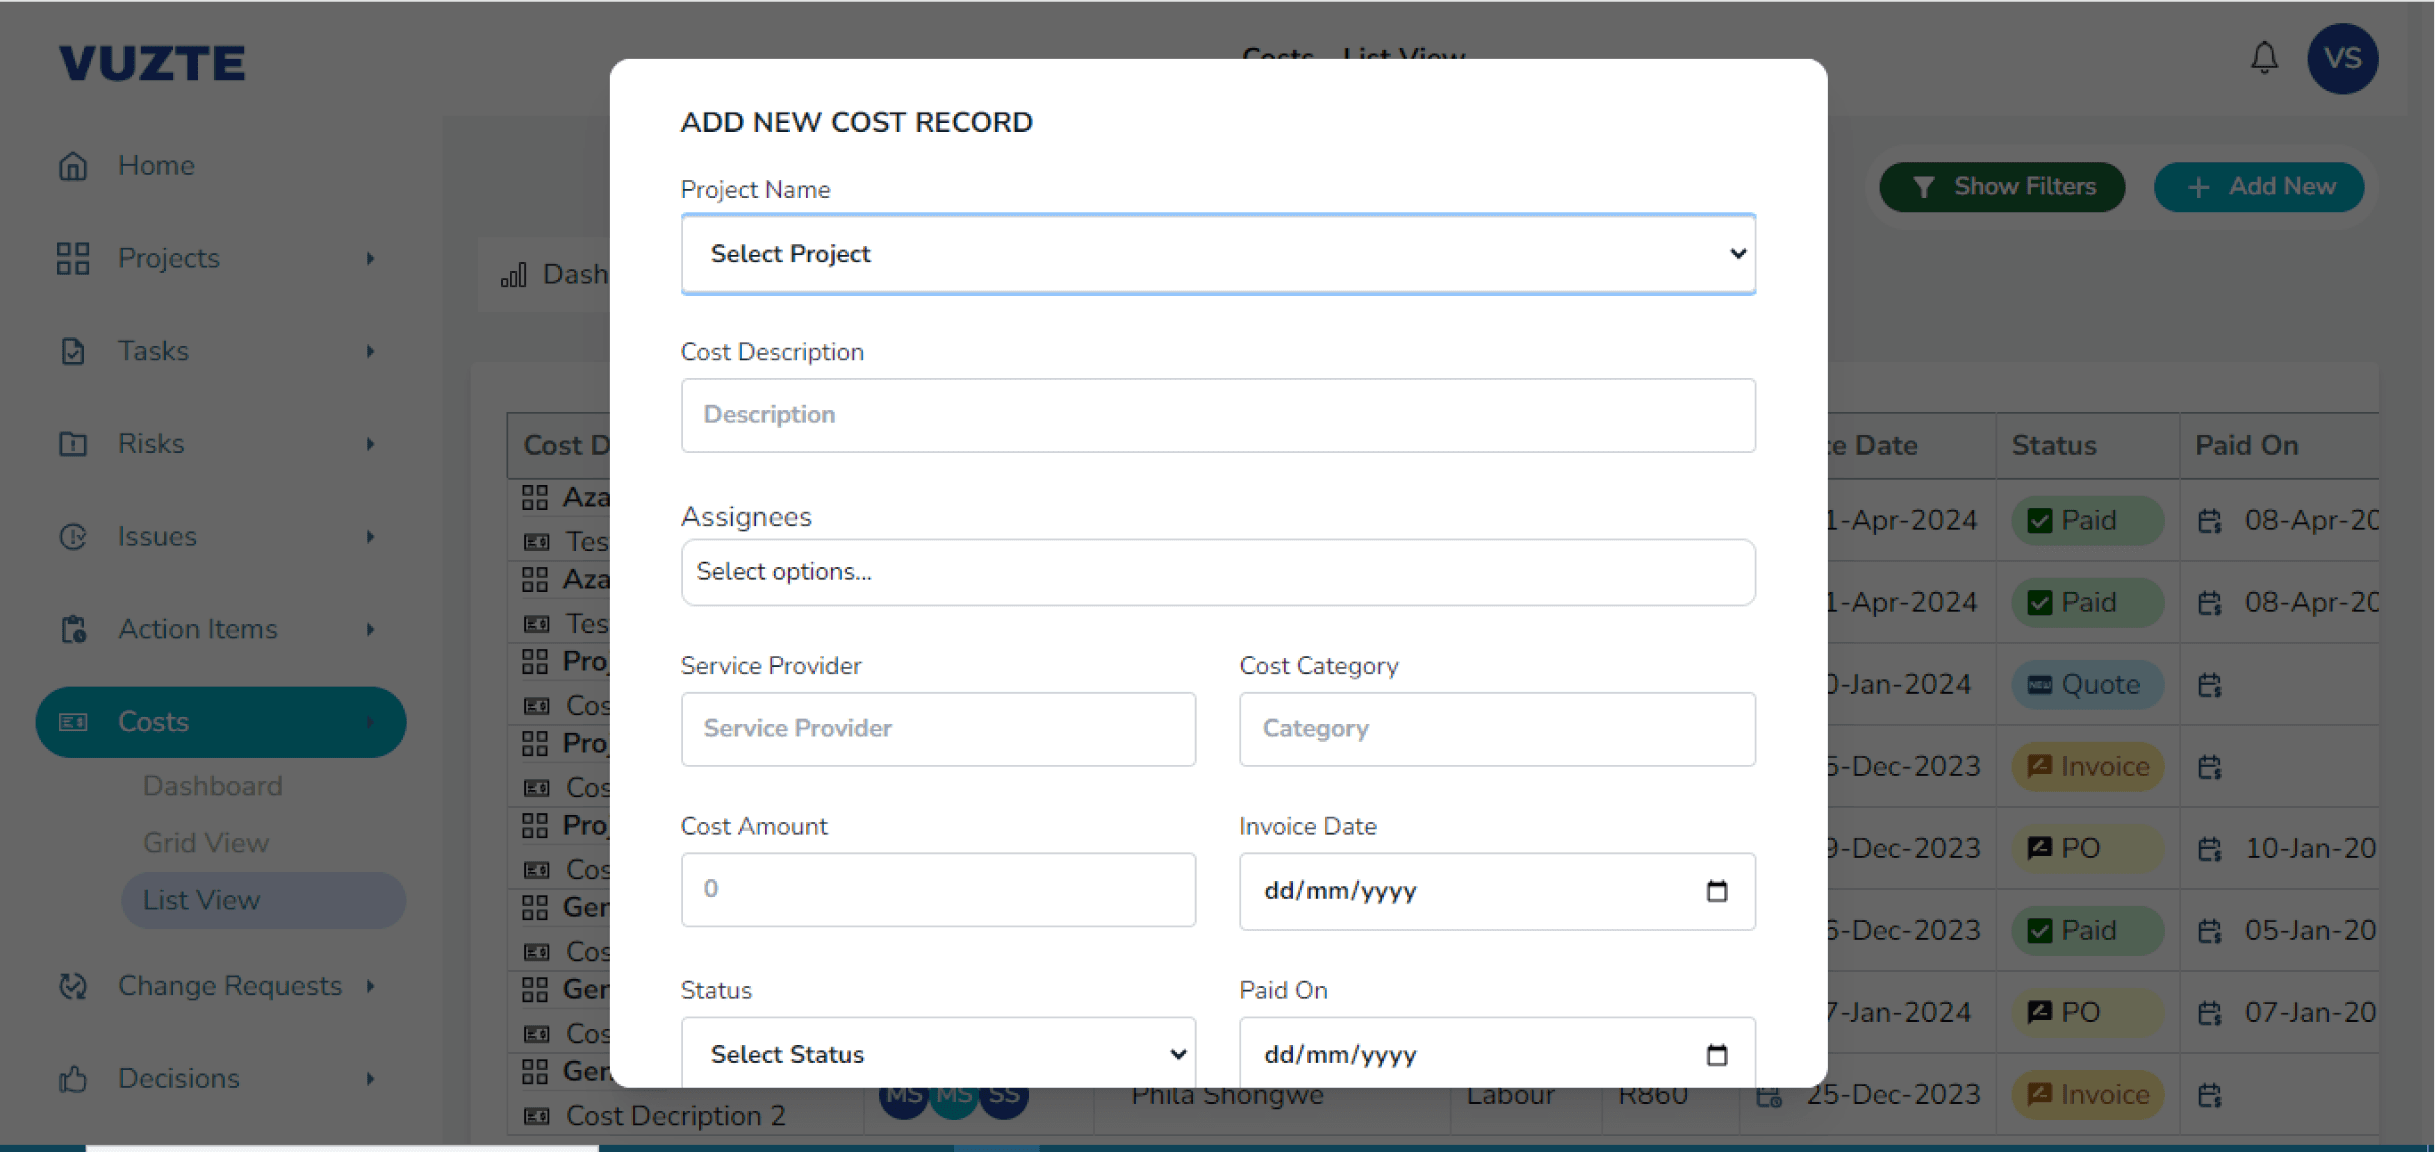Click the Risks icon in the sidebar

[74, 443]
